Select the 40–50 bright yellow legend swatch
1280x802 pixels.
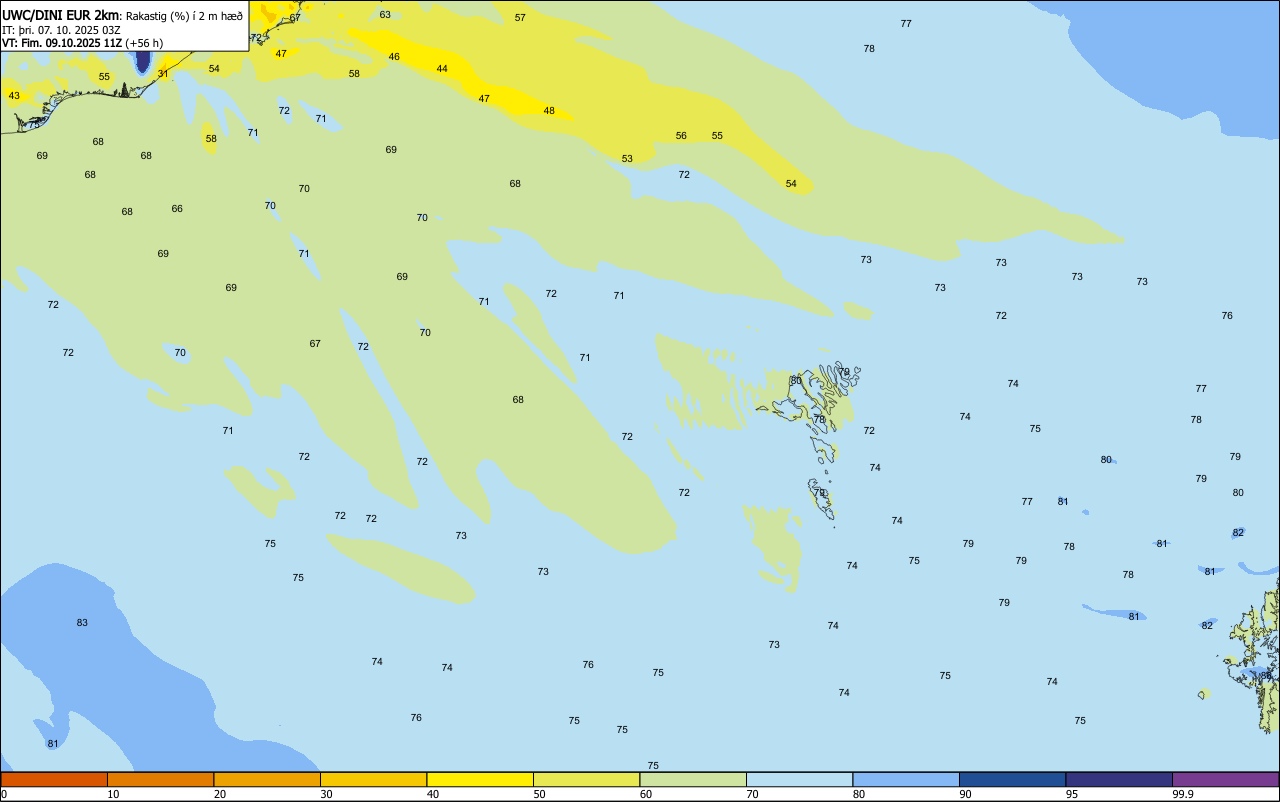[x=480, y=779]
